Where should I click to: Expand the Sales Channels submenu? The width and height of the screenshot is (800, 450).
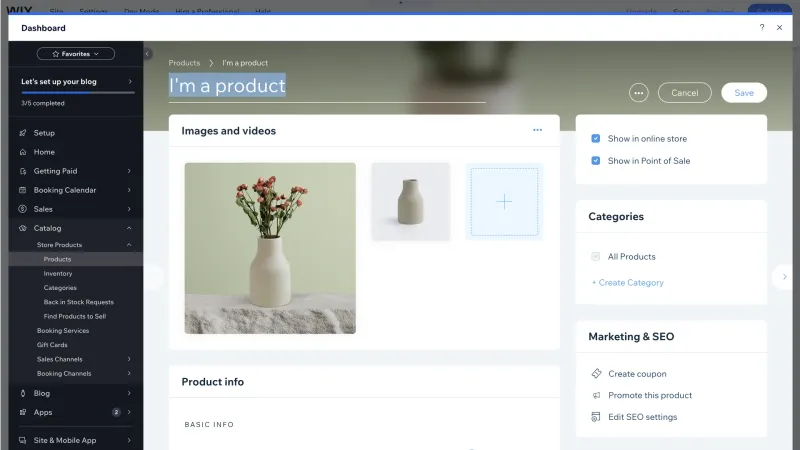(x=129, y=359)
